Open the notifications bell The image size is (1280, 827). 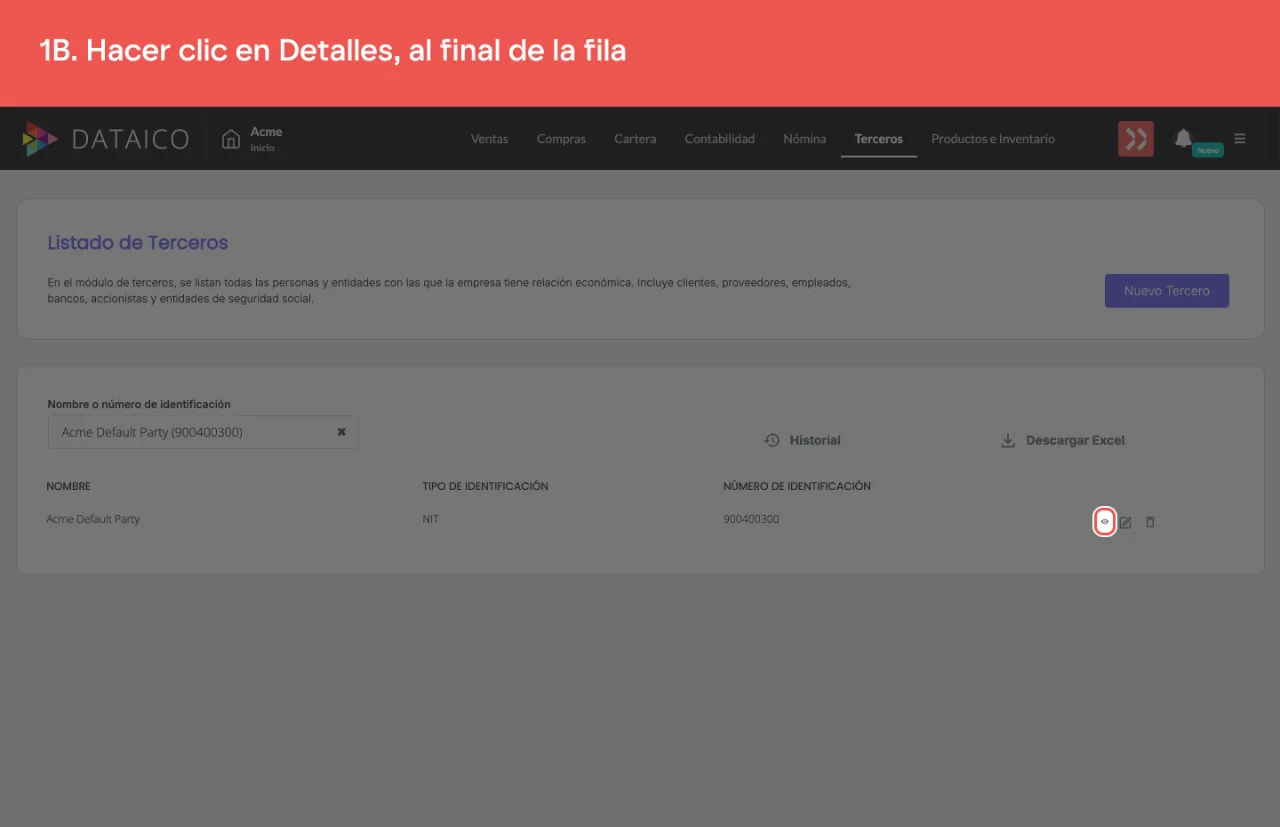click(x=1183, y=138)
